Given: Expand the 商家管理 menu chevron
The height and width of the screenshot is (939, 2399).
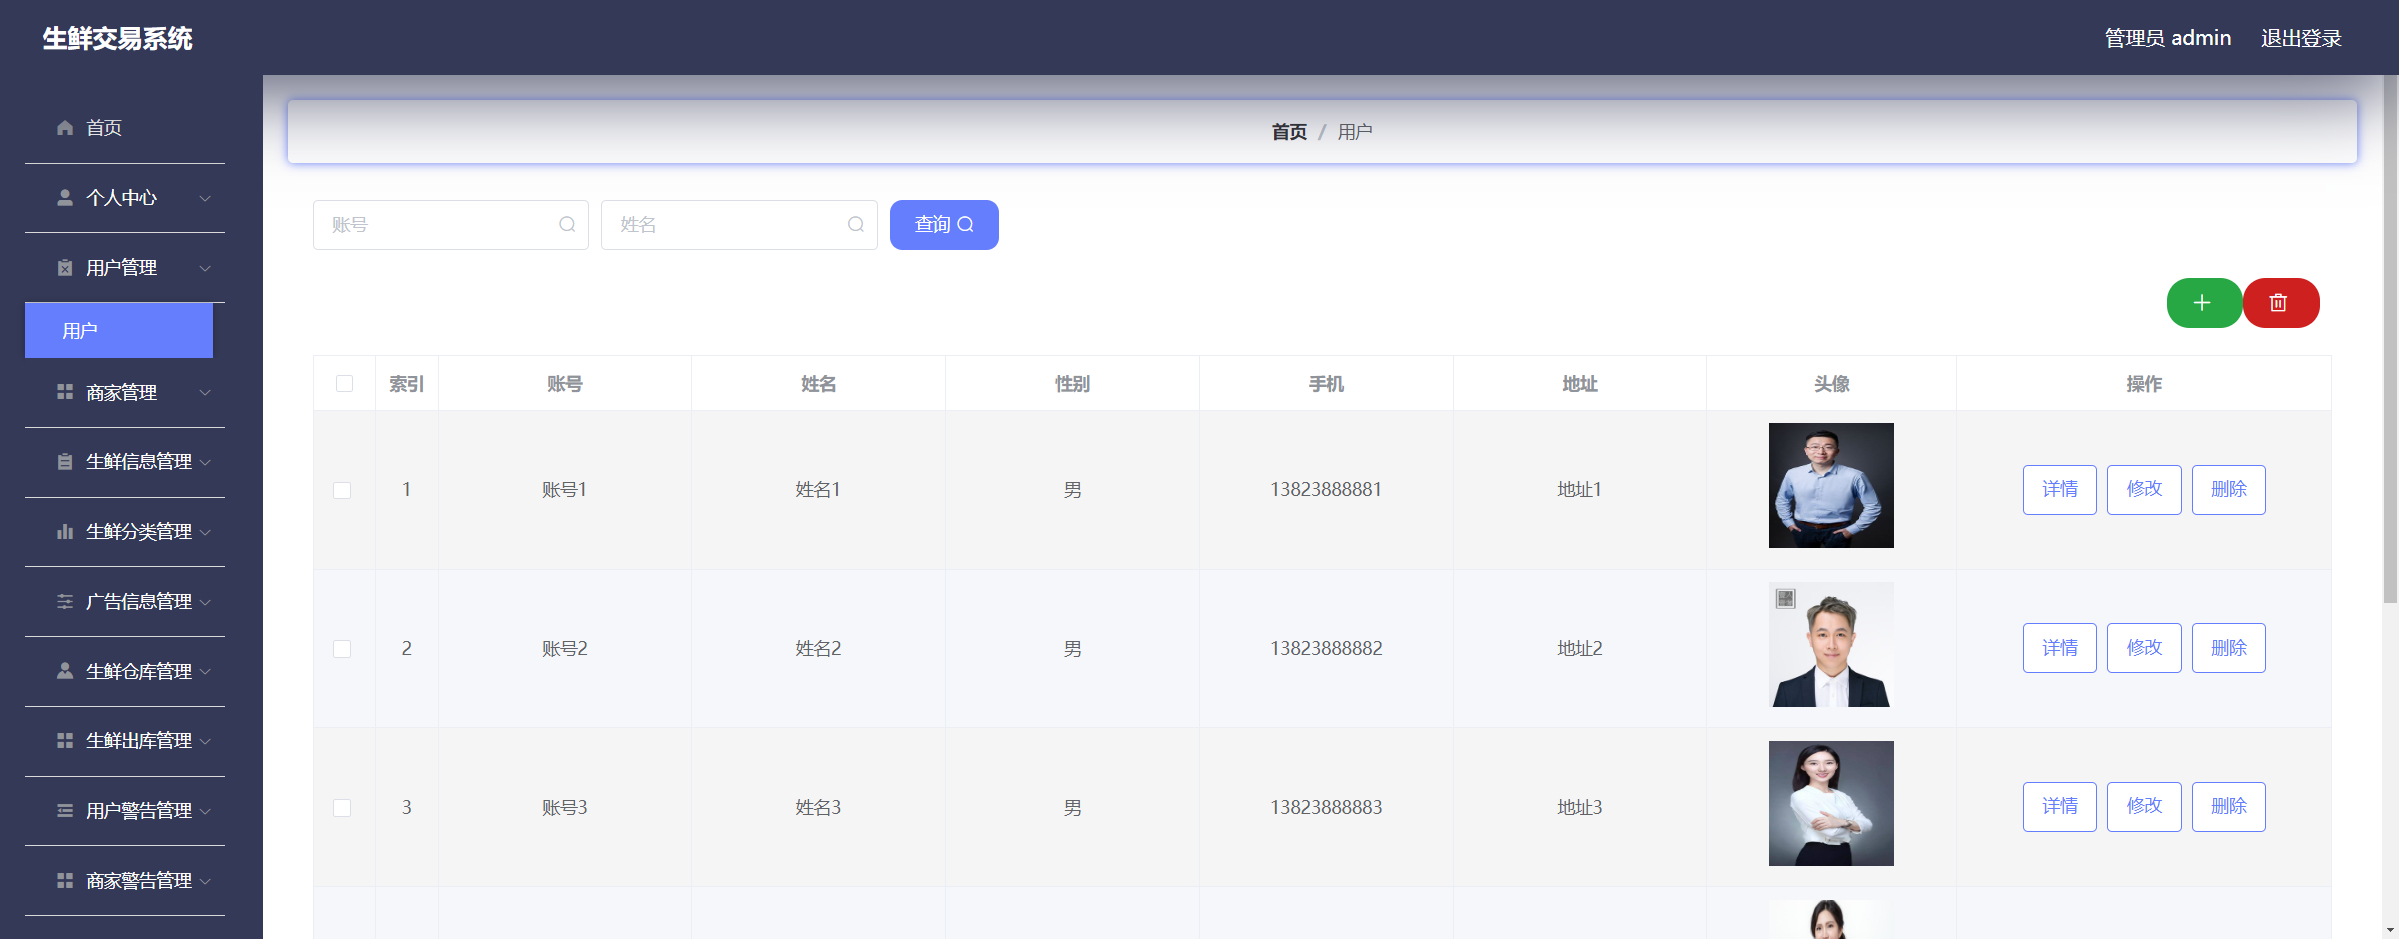Looking at the screenshot, I should (205, 392).
